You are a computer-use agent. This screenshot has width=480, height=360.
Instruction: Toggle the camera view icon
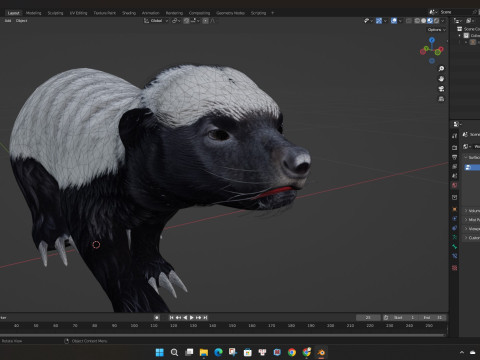click(441, 89)
